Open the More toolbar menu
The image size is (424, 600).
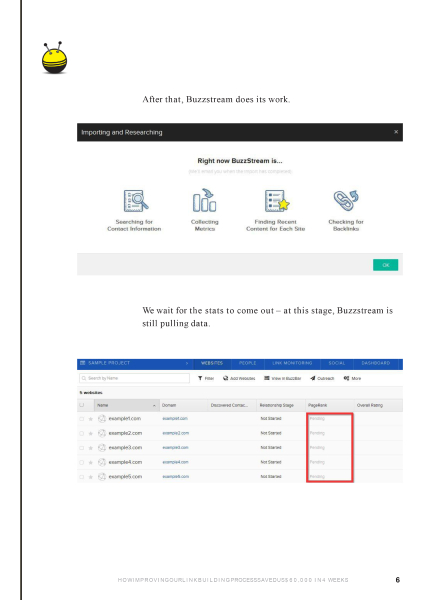[352, 378]
